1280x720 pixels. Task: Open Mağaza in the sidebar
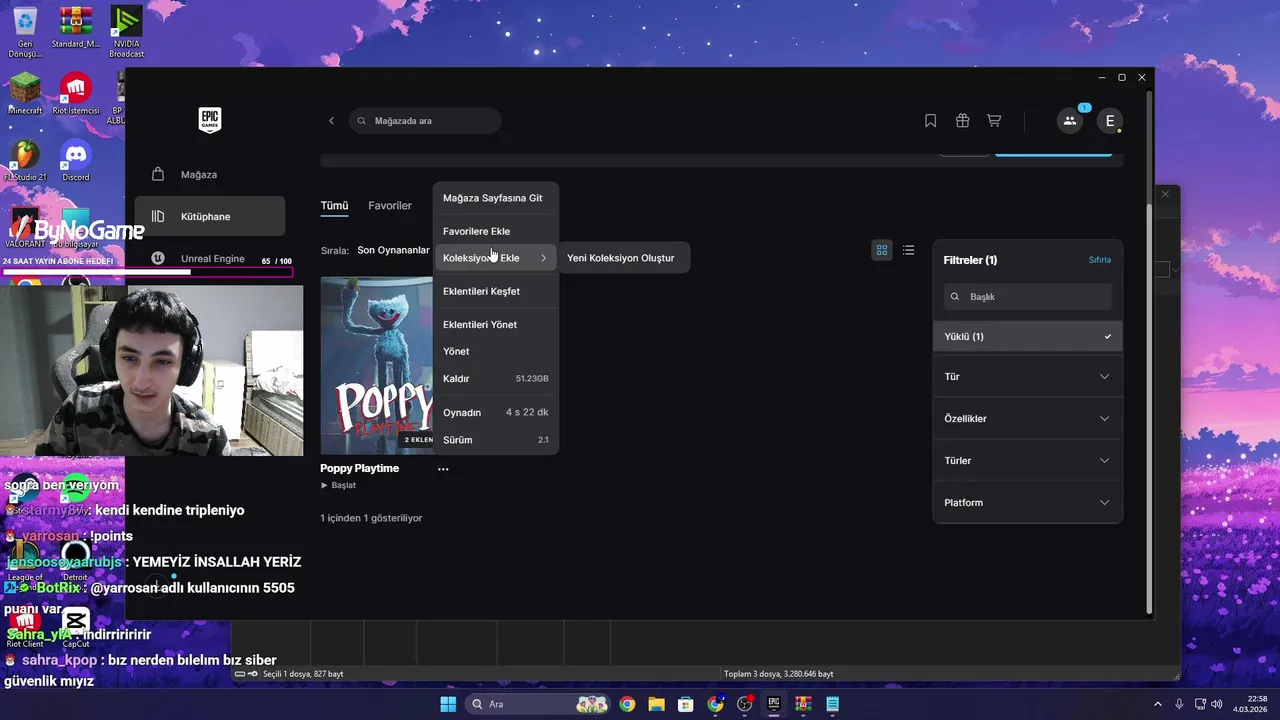tap(210, 175)
